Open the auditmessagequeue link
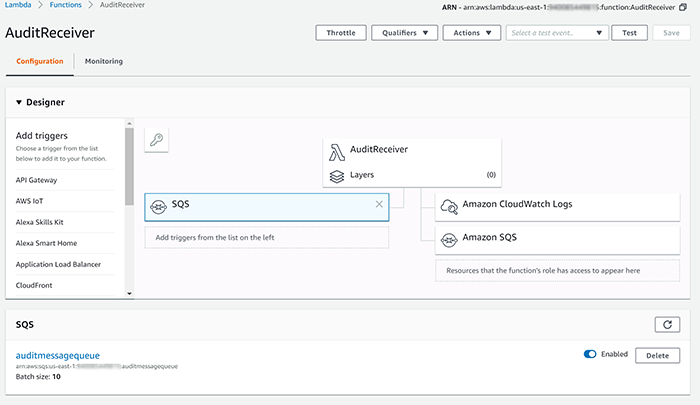Image resolution: width=700 pixels, height=405 pixels. click(x=58, y=355)
